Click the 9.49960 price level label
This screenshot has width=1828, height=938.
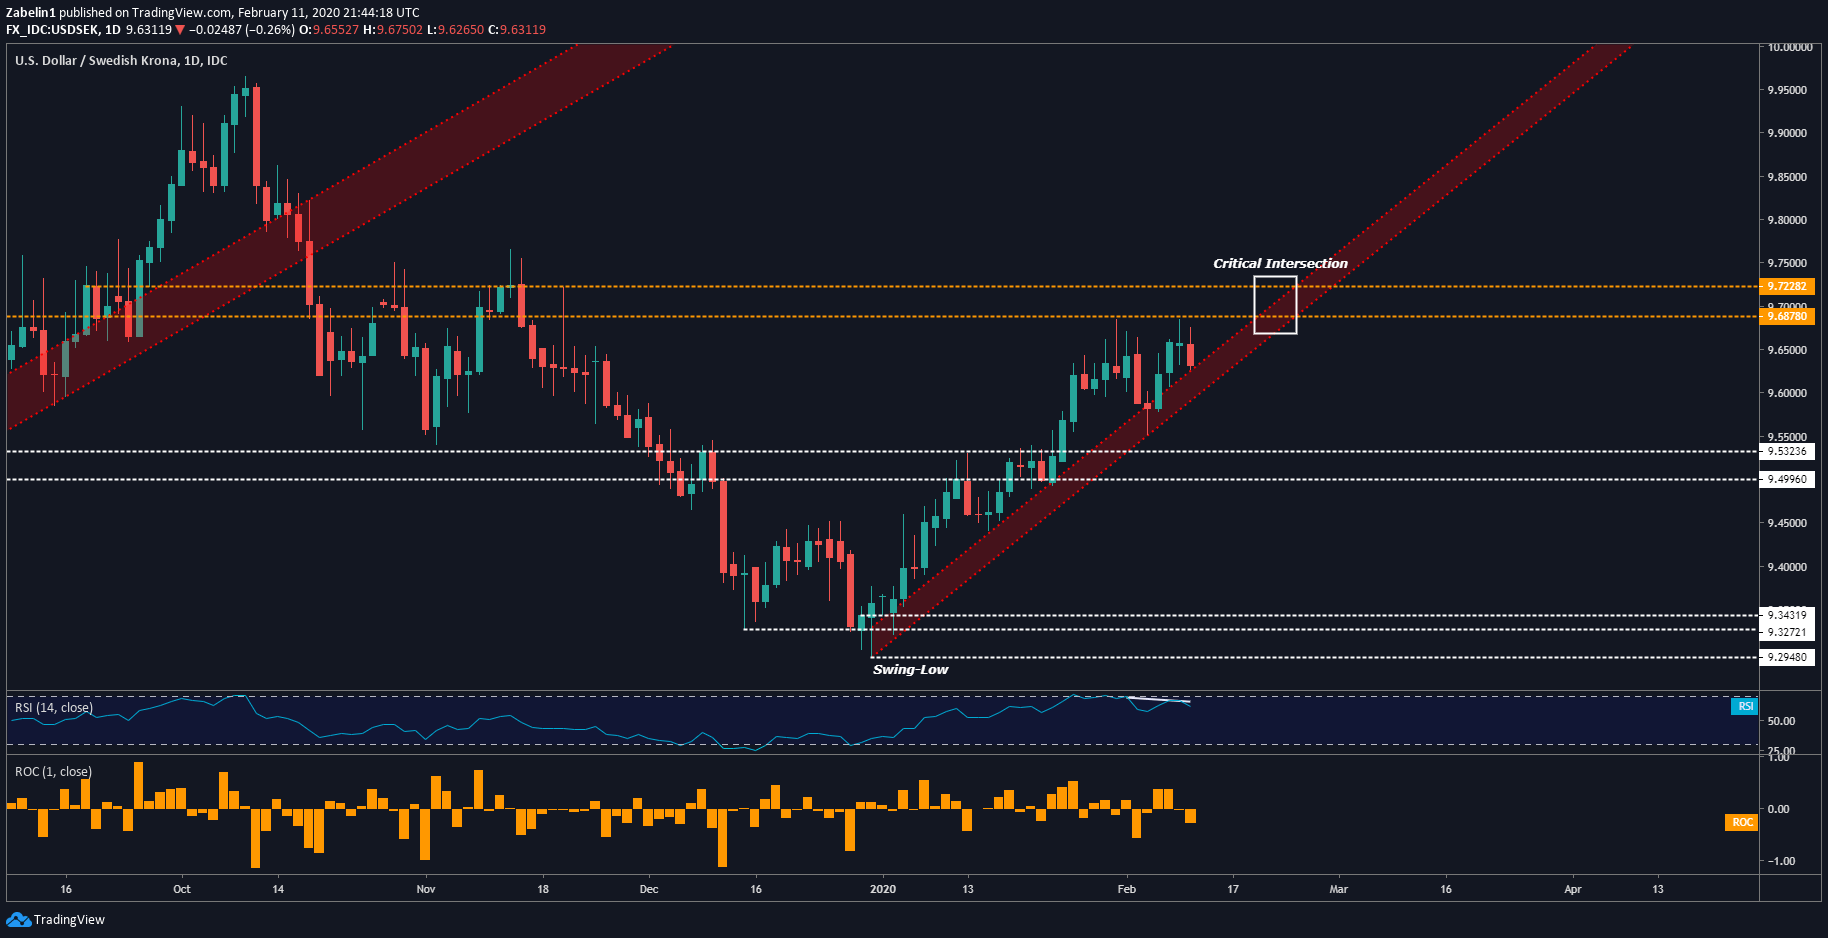1786,479
